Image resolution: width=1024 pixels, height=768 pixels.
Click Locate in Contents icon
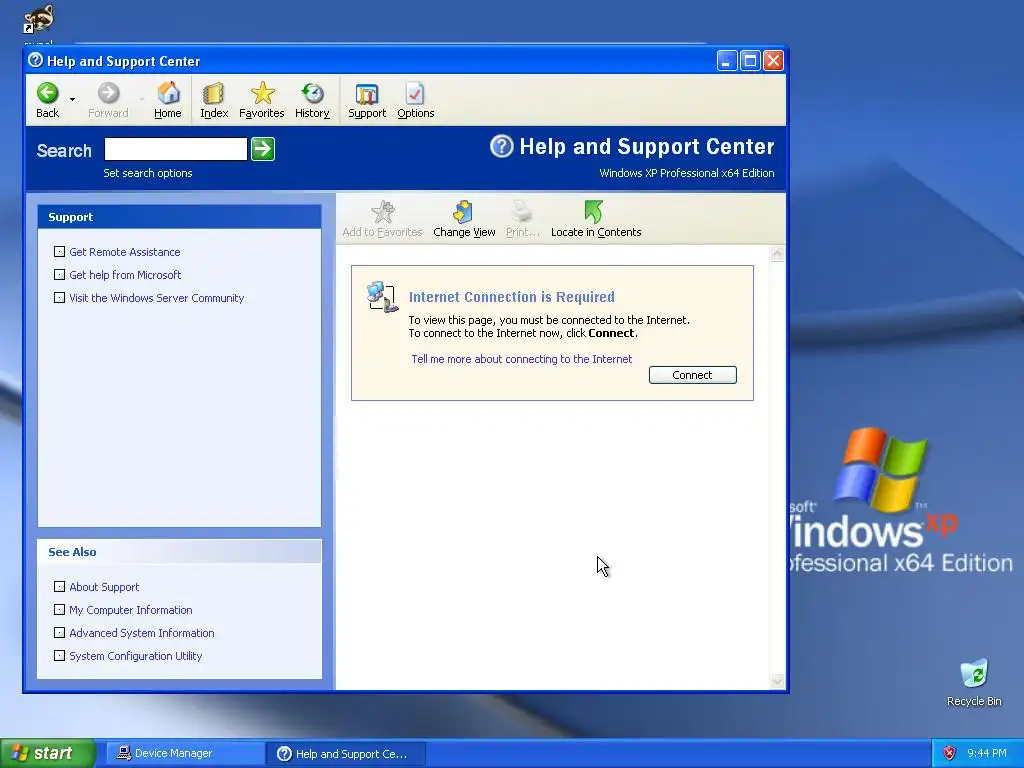click(x=594, y=212)
